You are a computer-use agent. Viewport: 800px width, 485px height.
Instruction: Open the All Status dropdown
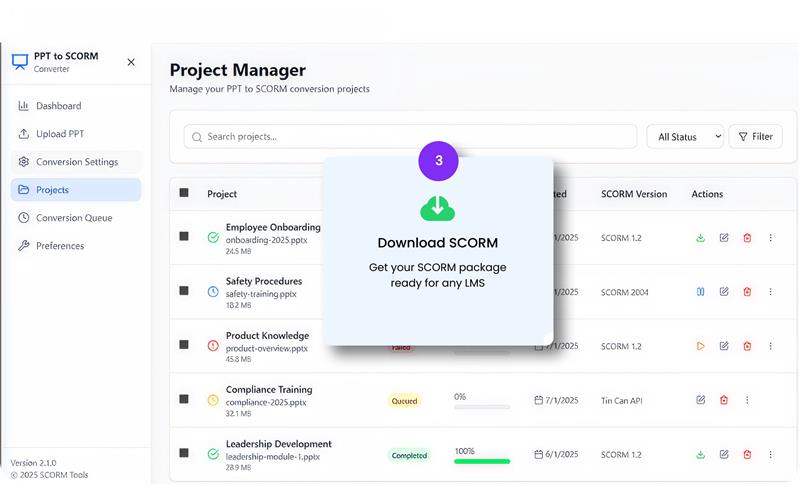(684, 137)
